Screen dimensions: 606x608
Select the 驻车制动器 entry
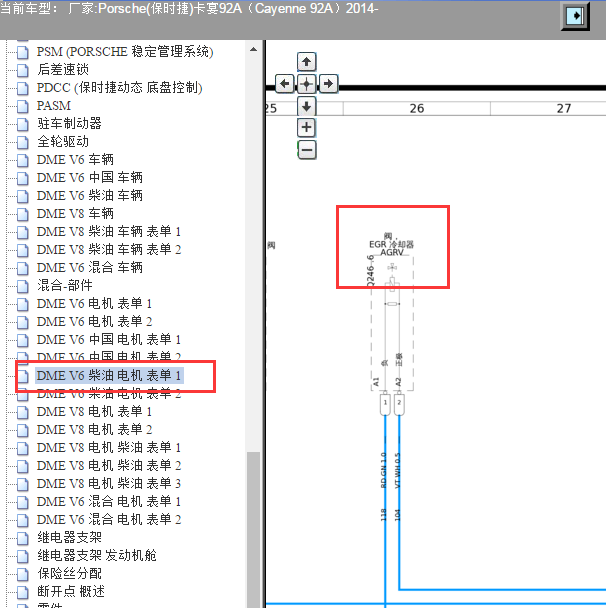click(69, 124)
